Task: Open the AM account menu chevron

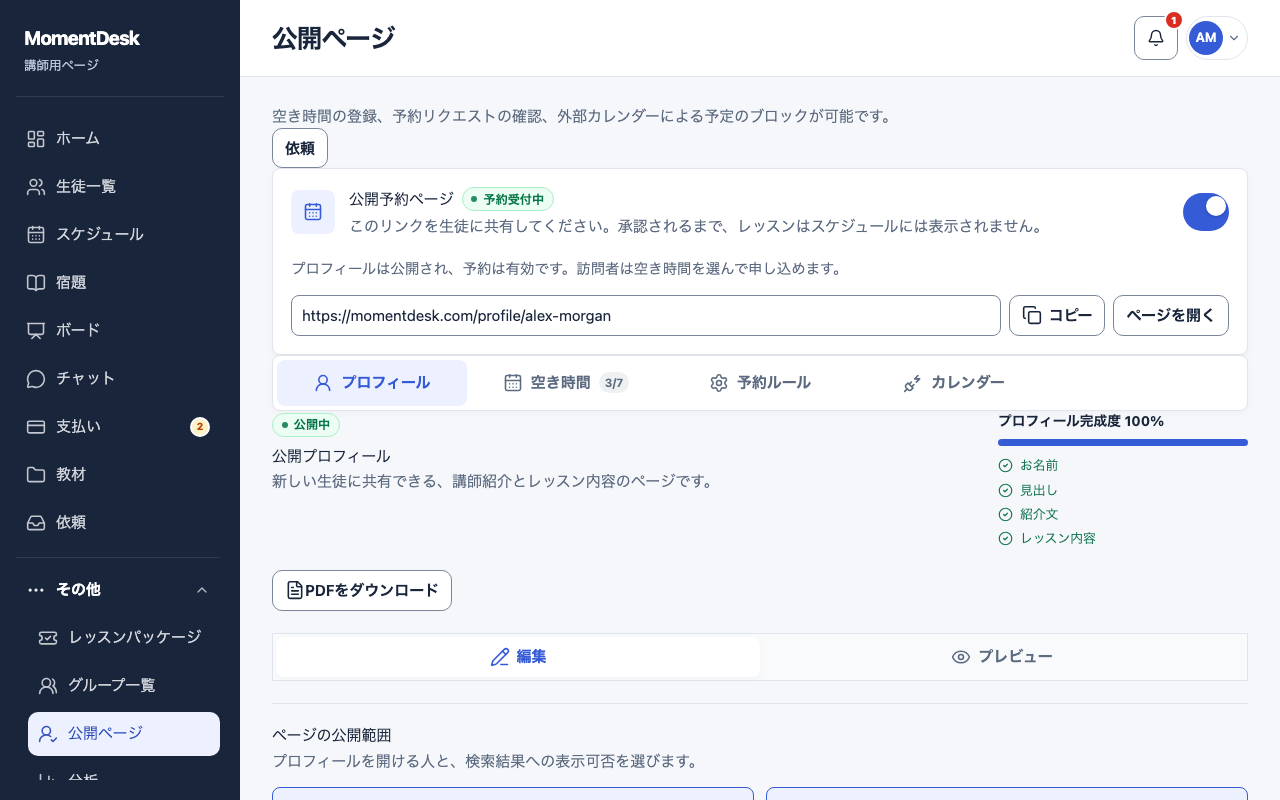Action: (1234, 38)
